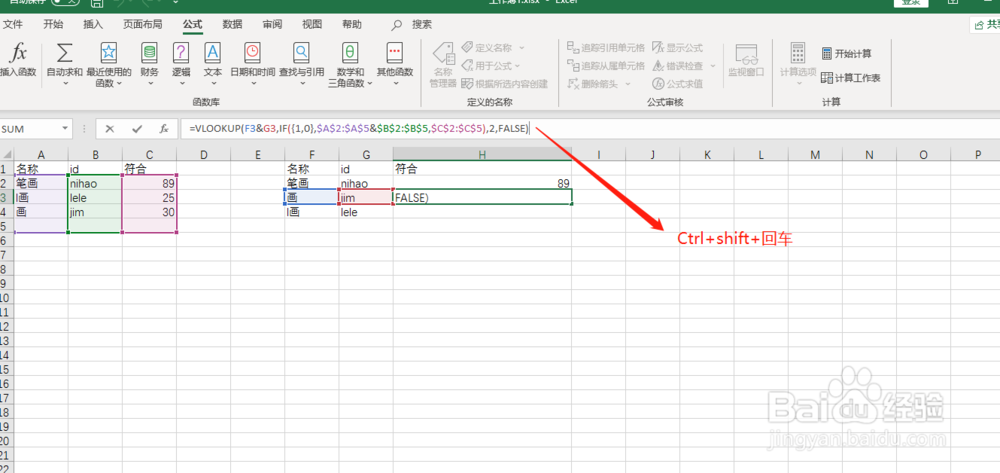The image size is (1000, 473).
Task: Open the Financial (财务) functions icon
Action: (149, 53)
